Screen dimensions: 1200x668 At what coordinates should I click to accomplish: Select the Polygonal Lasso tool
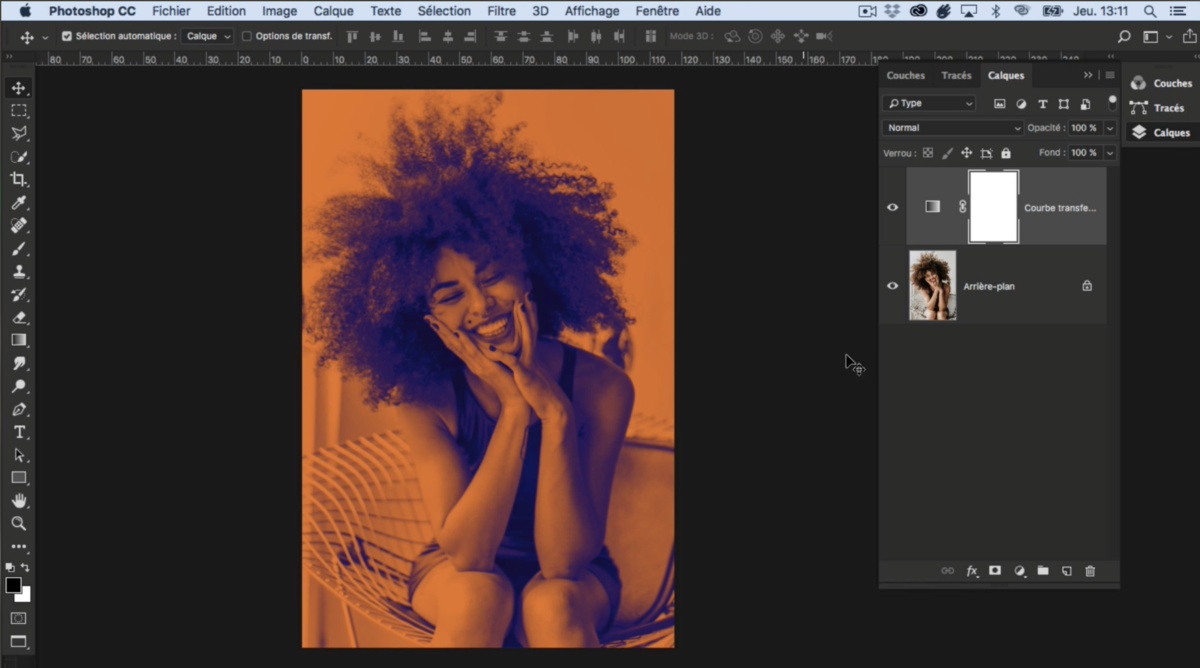18,134
